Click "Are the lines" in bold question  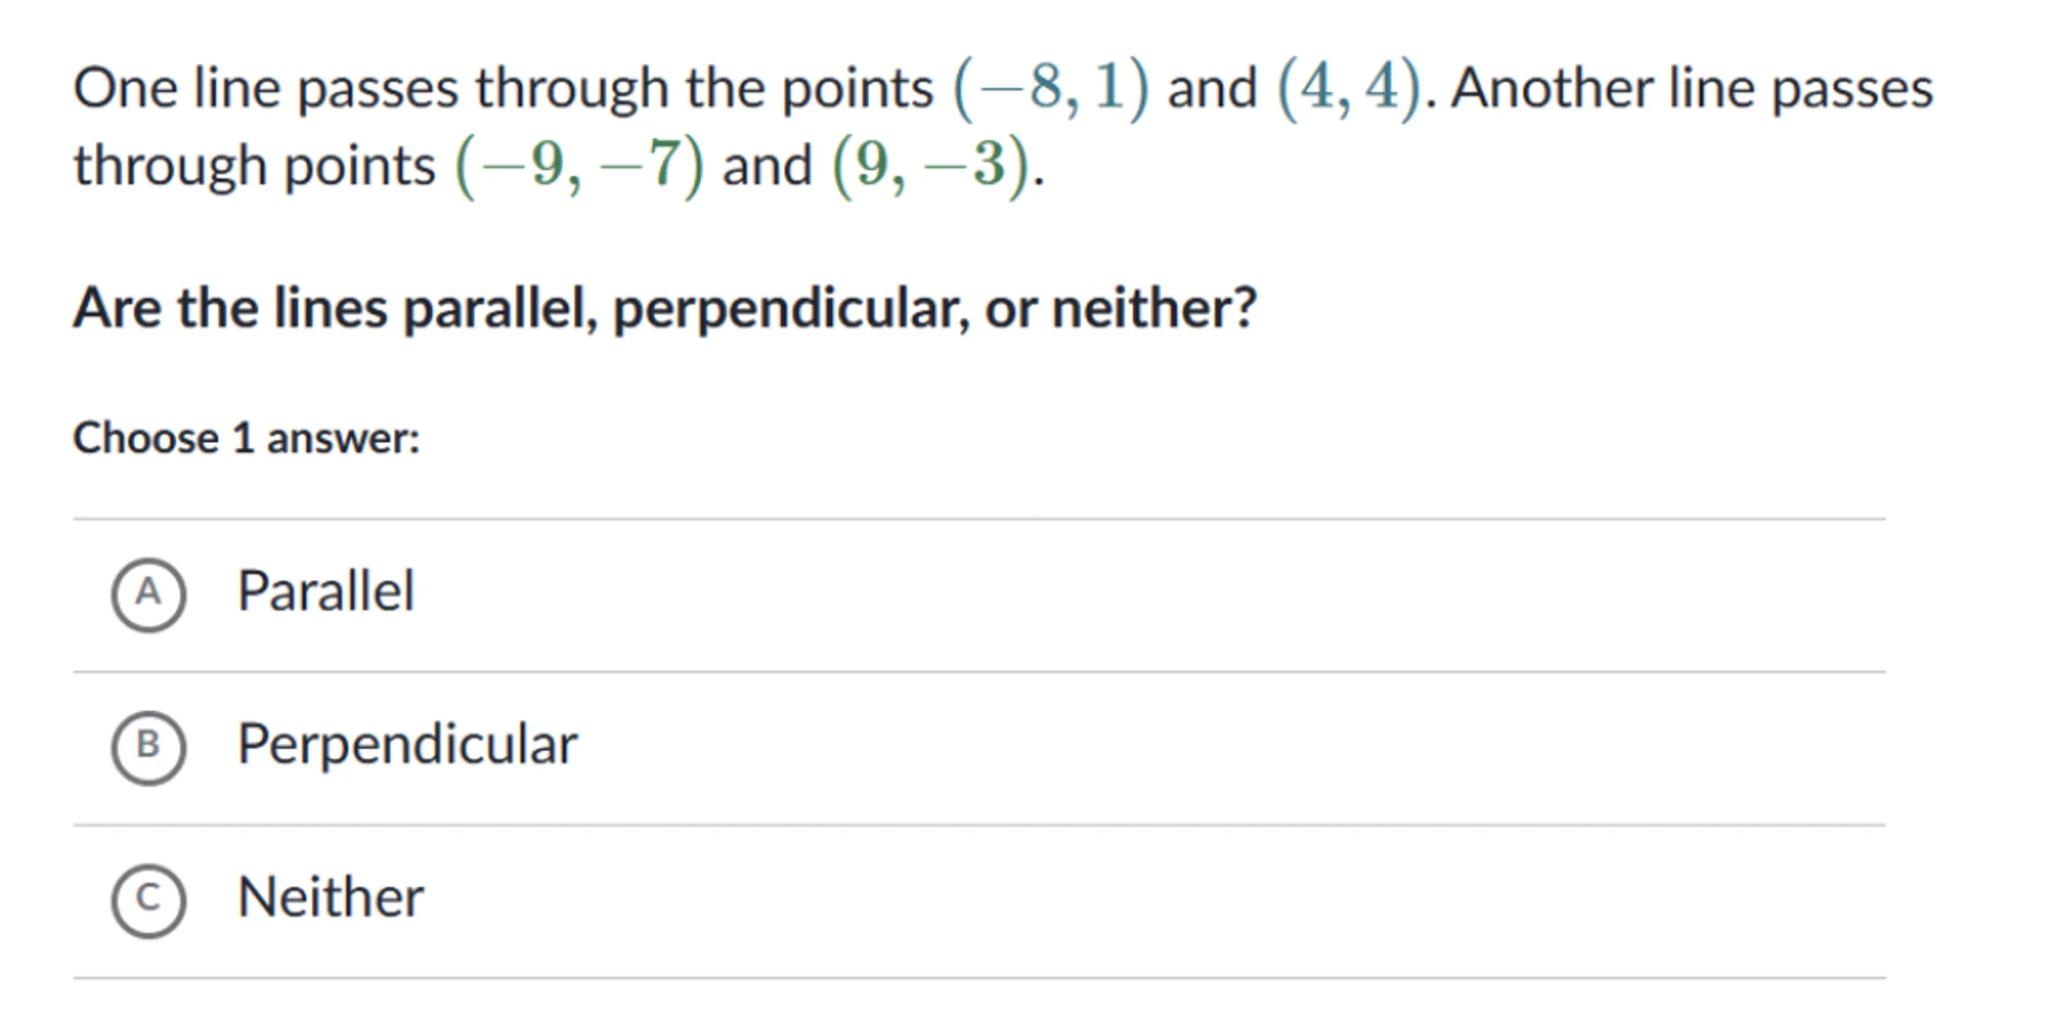[x=230, y=307]
